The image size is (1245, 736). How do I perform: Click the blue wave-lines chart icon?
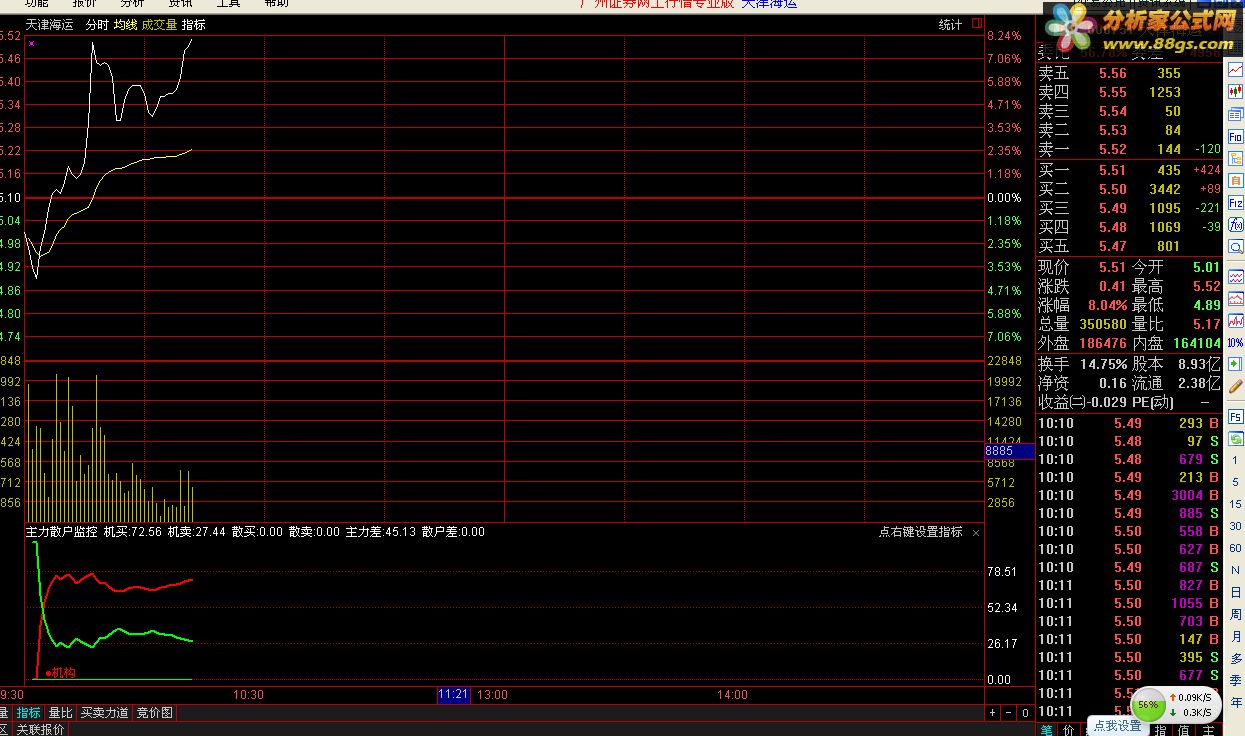(1236, 275)
